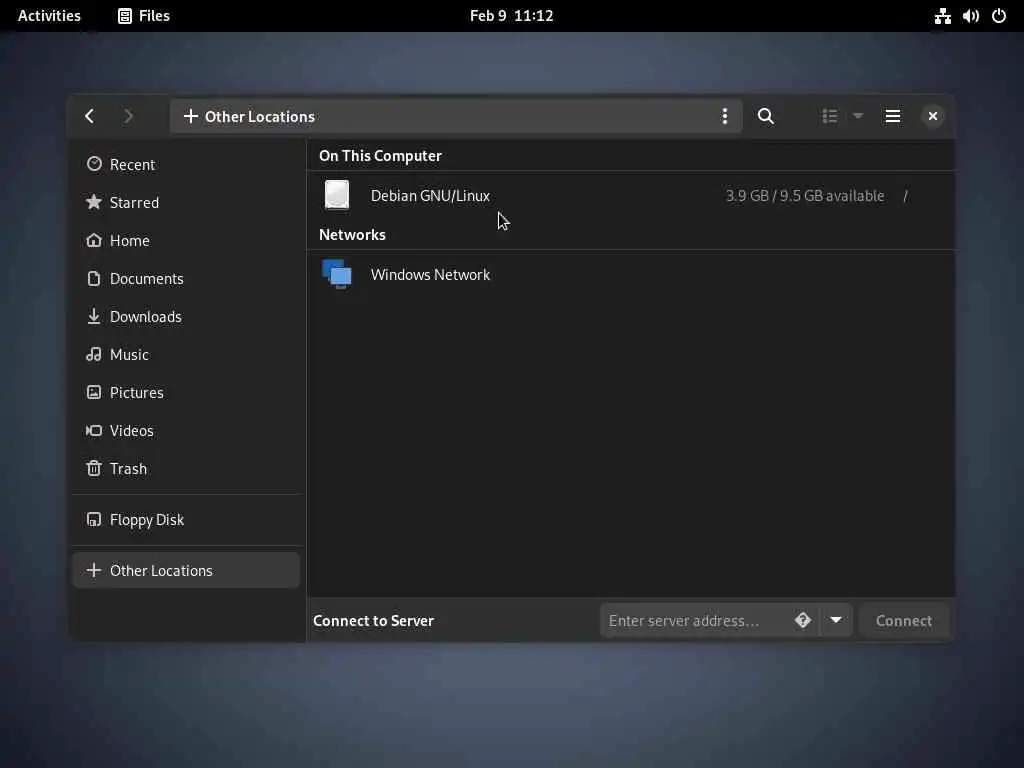This screenshot has height=768, width=1024.
Task: Click the Connect button
Action: (904, 620)
